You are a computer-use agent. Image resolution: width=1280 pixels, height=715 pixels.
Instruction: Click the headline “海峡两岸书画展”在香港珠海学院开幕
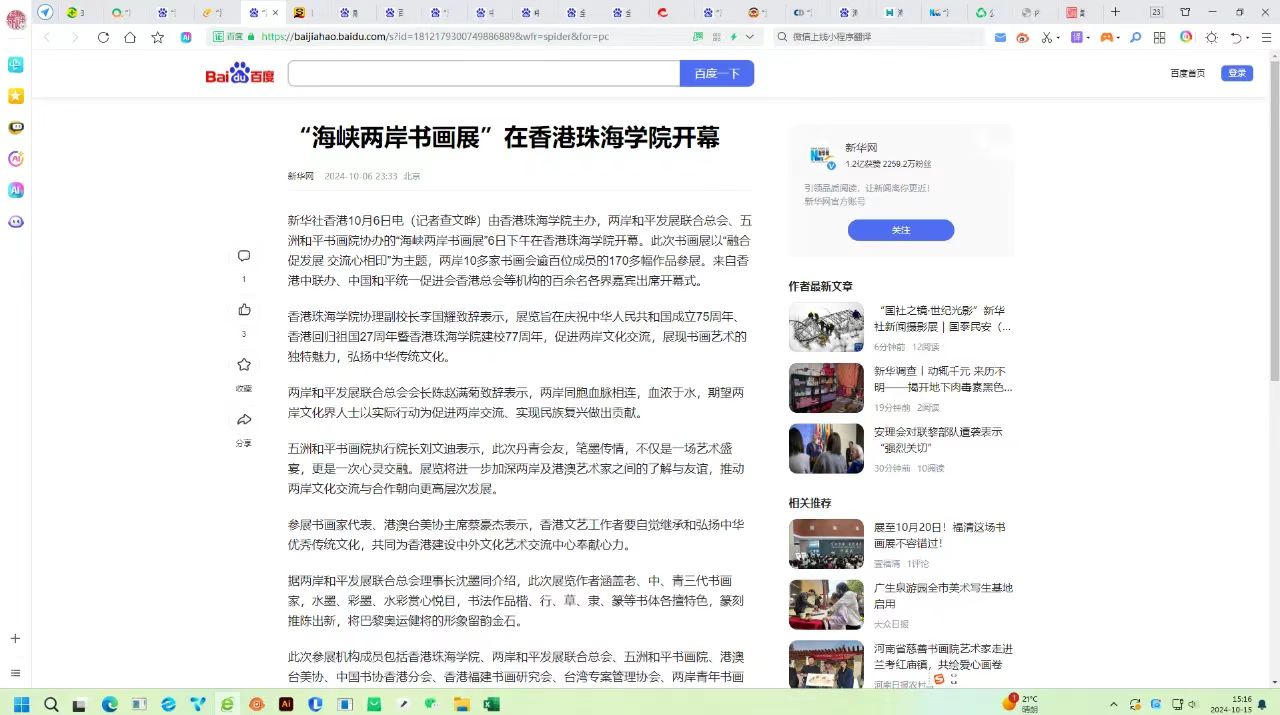pos(510,138)
